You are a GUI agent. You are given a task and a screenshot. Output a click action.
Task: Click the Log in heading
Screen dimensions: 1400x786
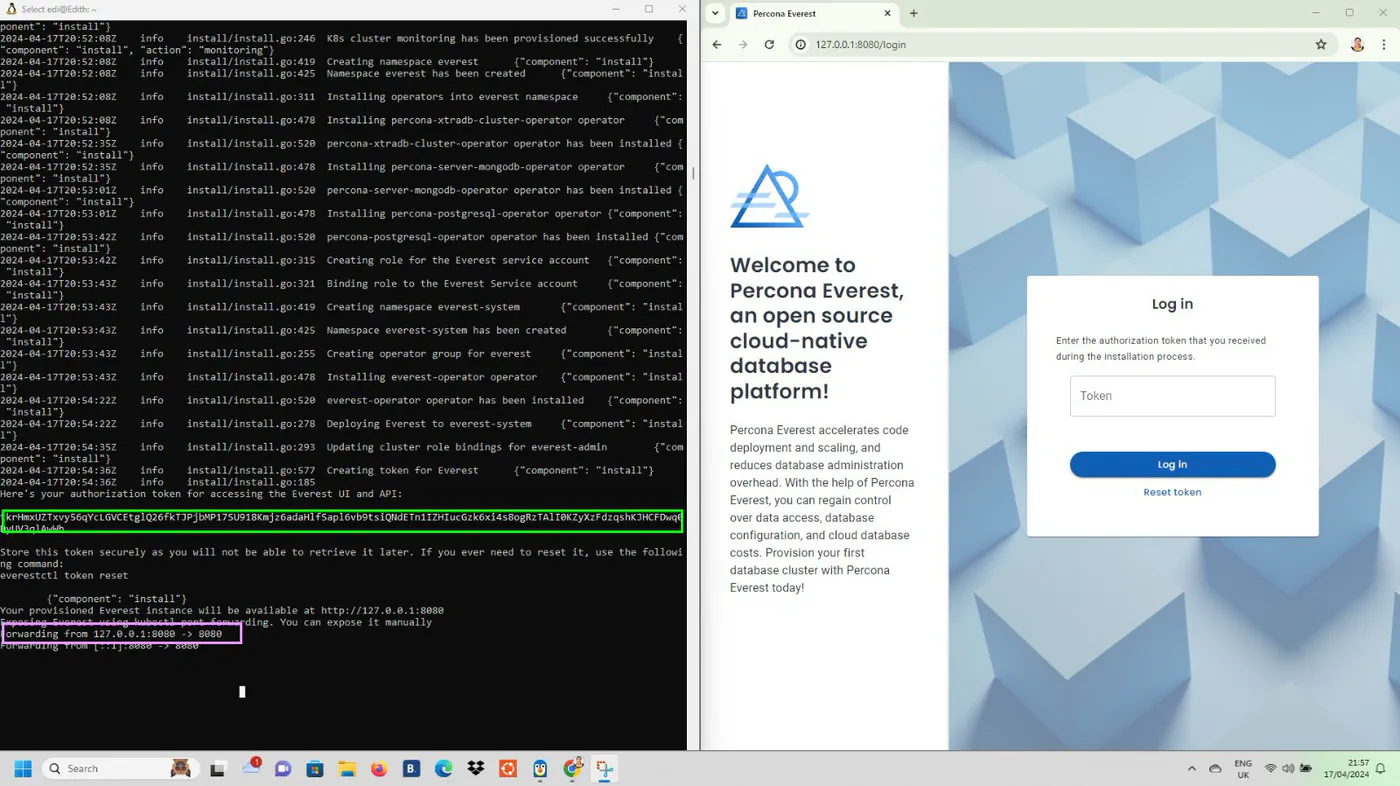pyautogui.click(x=1172, y=304)
